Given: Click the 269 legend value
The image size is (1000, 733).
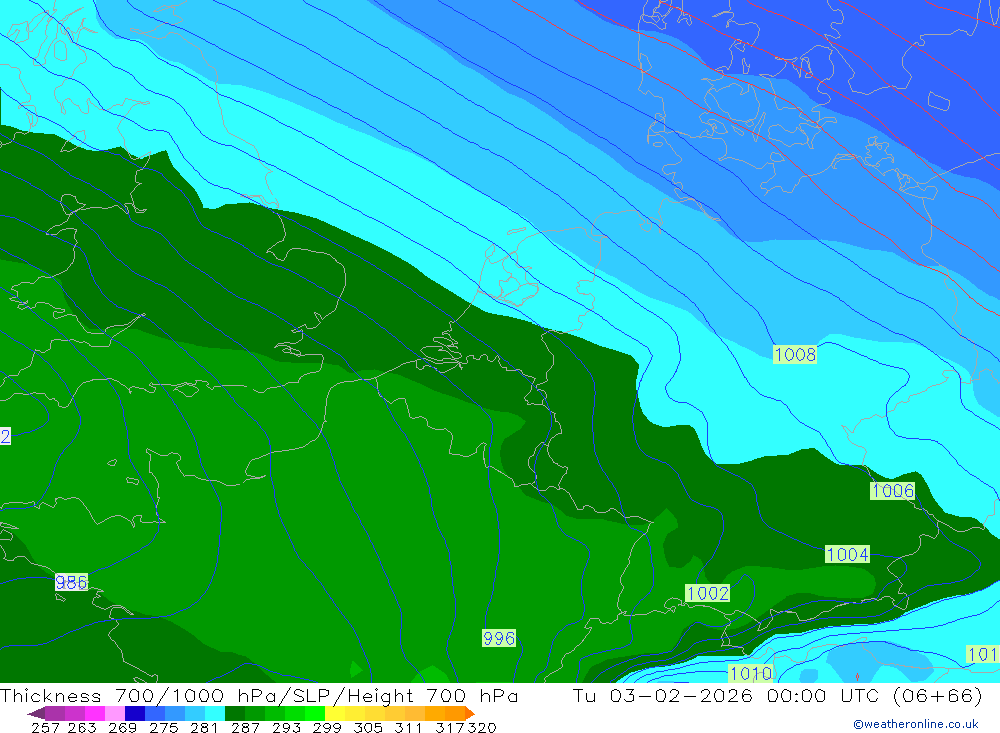Looking at the screenshot, I should click(122, 727).
